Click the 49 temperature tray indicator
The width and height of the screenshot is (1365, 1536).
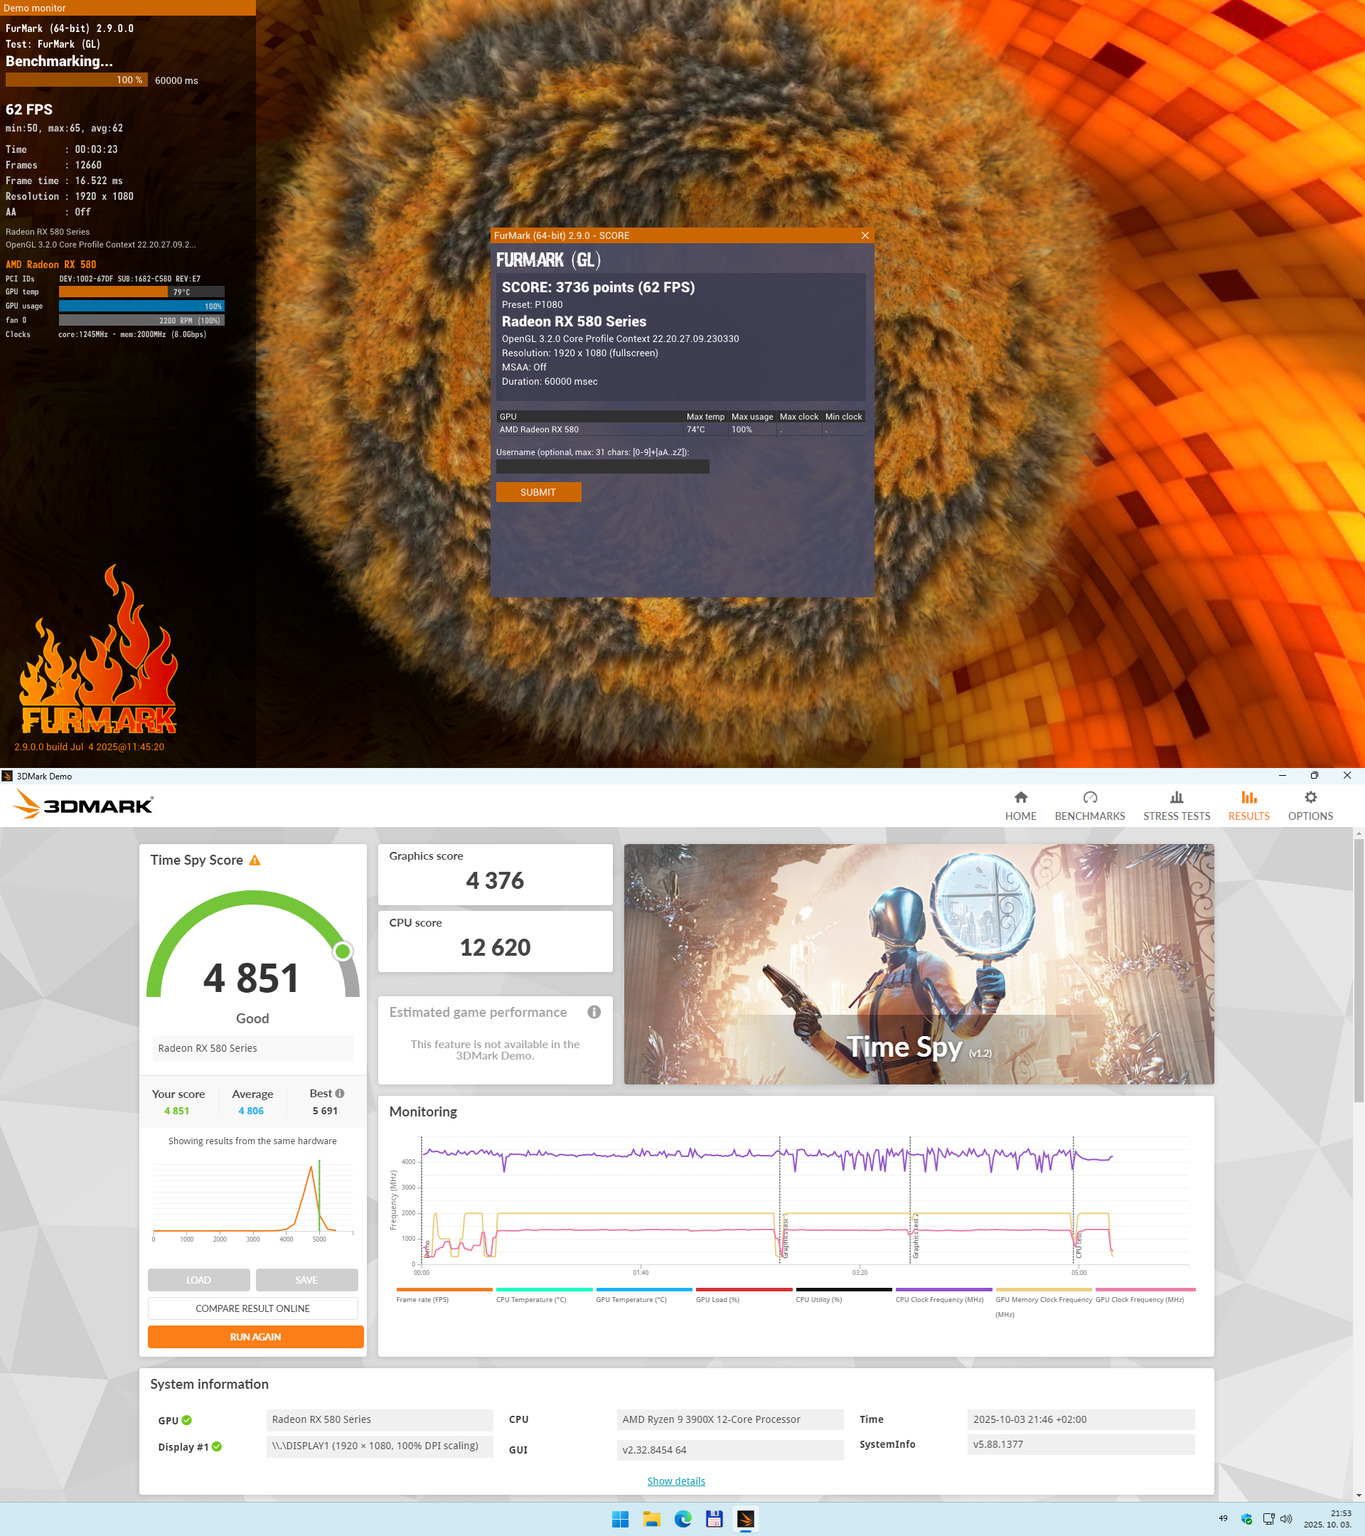pos(1223,1518)
